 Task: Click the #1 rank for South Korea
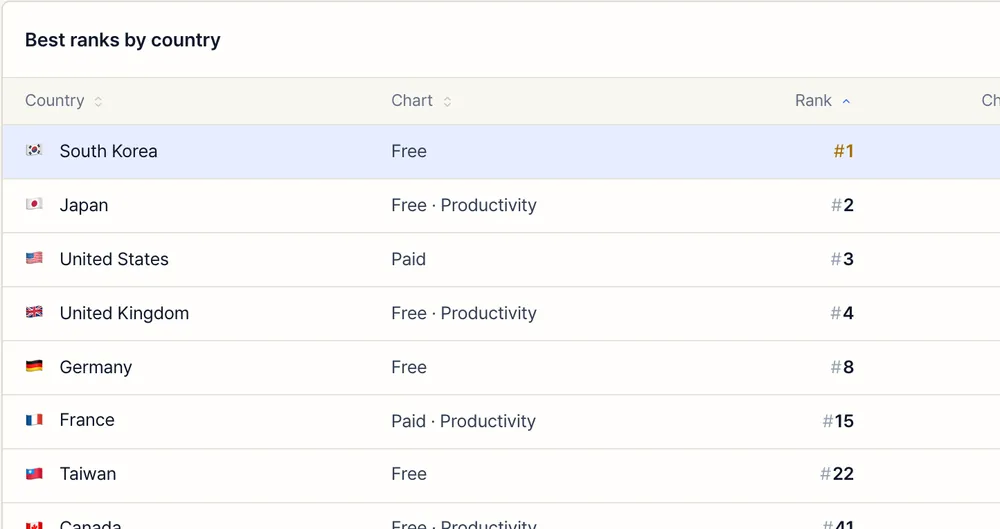(x=843, y=151)
